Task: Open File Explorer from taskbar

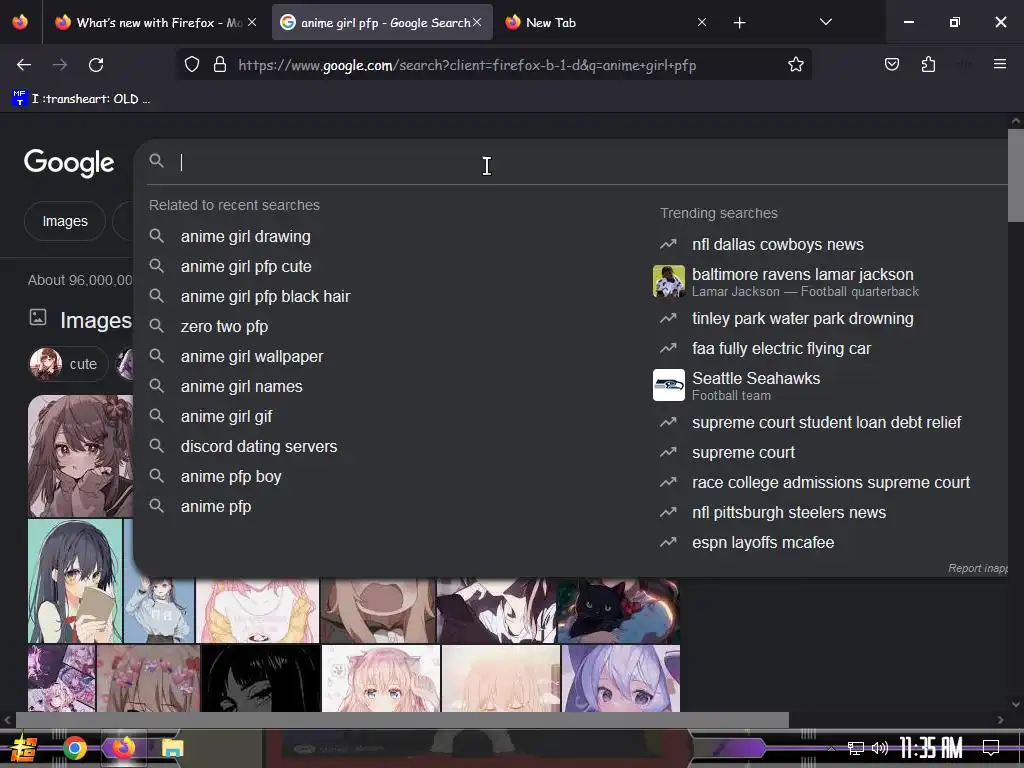Action: [x=172, y=748]
